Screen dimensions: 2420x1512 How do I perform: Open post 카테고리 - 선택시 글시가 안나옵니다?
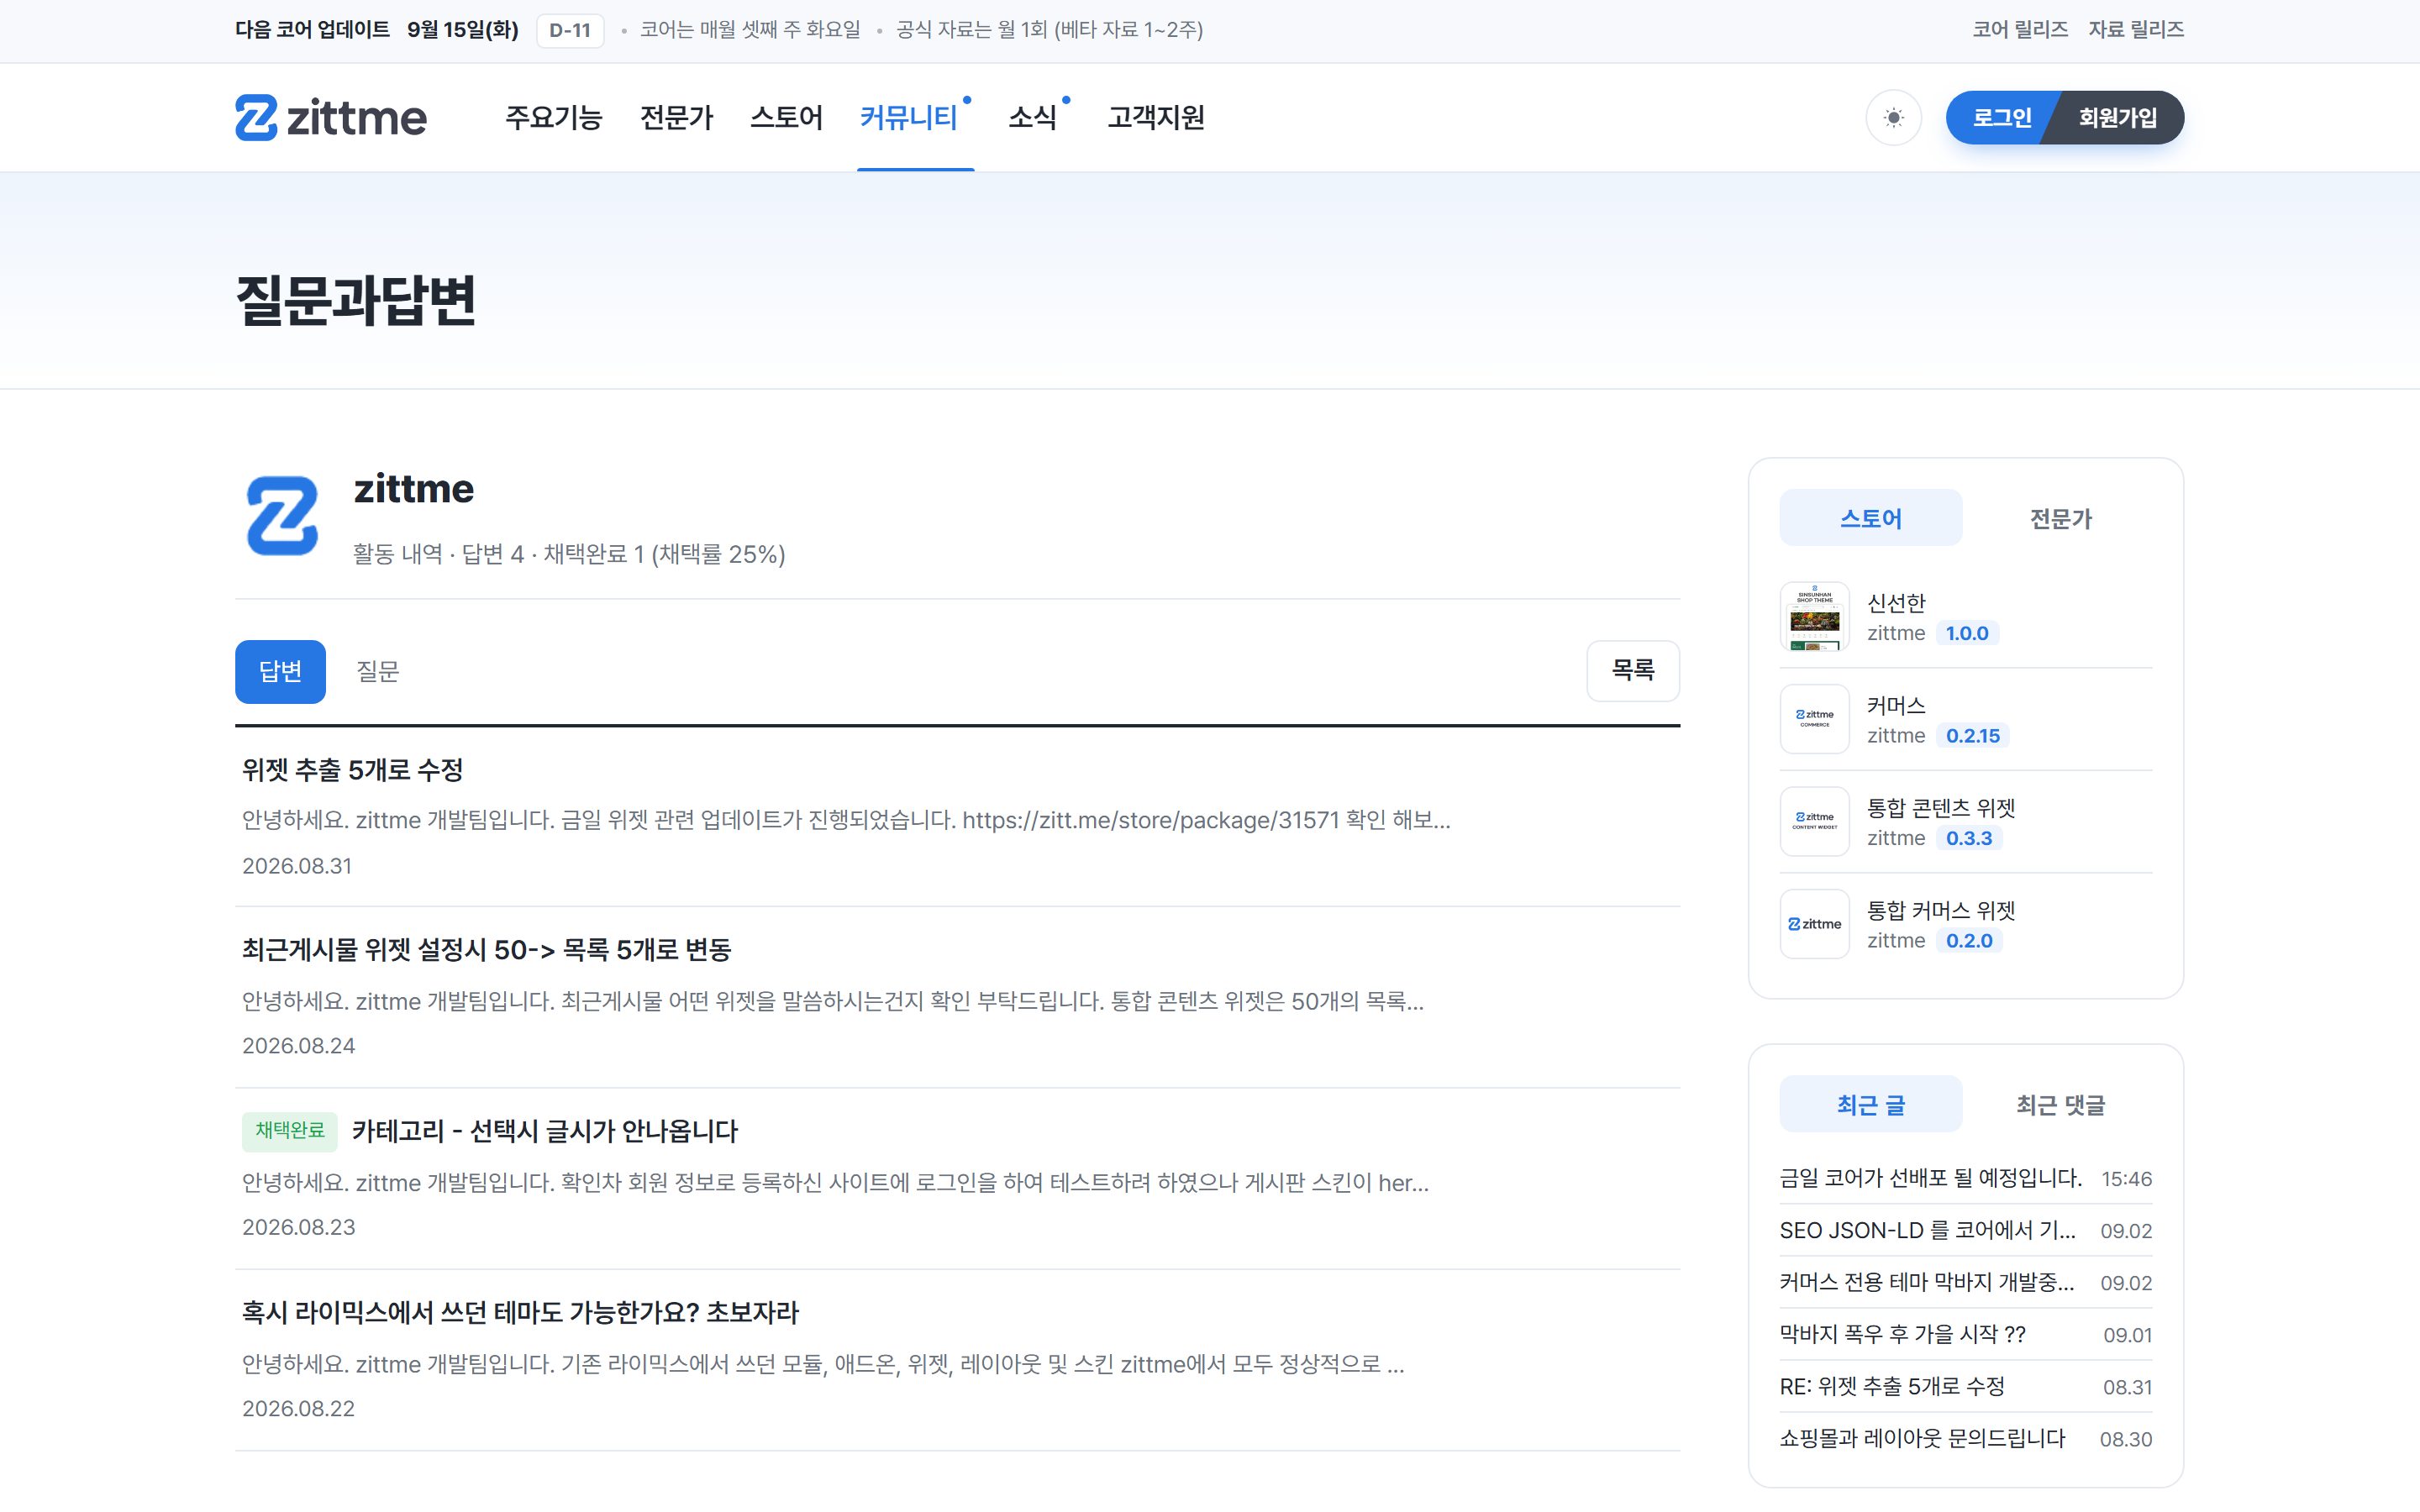pyautogui.click(x=545, y=1131)
